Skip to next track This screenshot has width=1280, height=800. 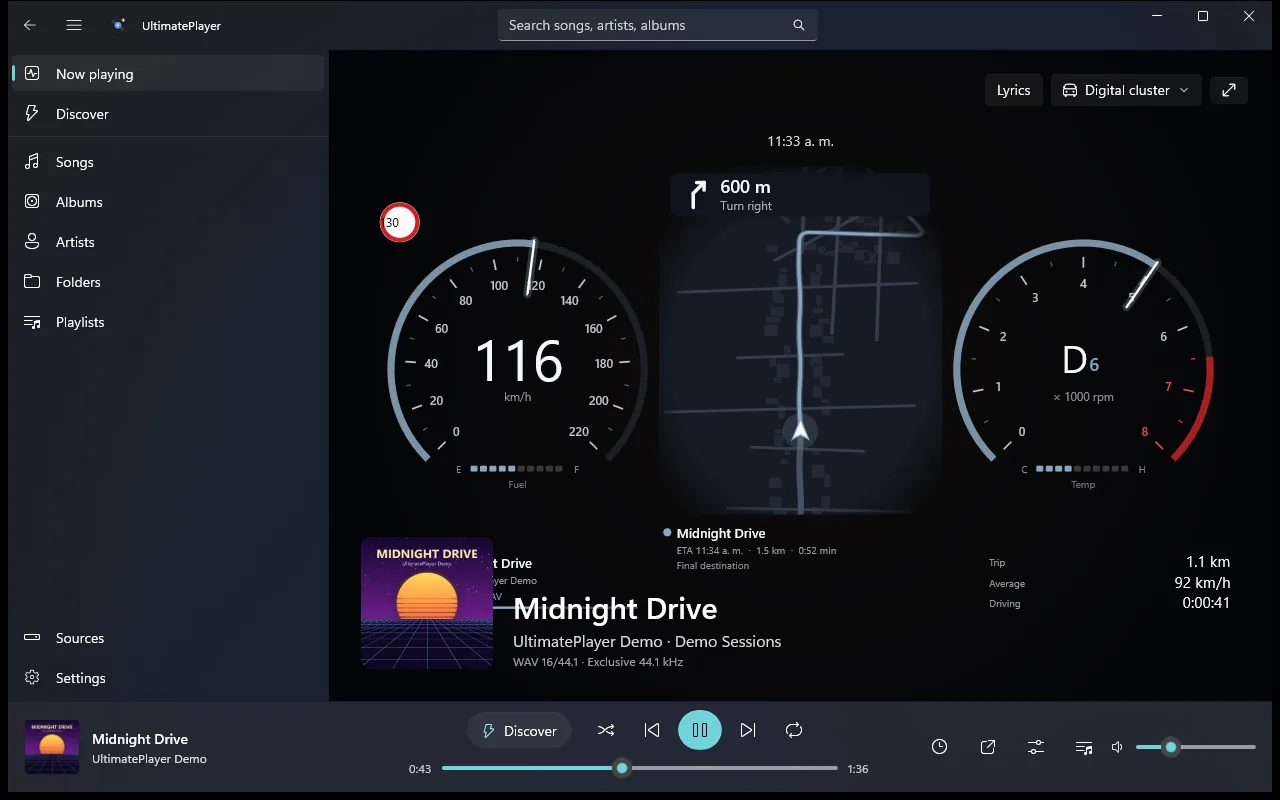coord(748,730)
